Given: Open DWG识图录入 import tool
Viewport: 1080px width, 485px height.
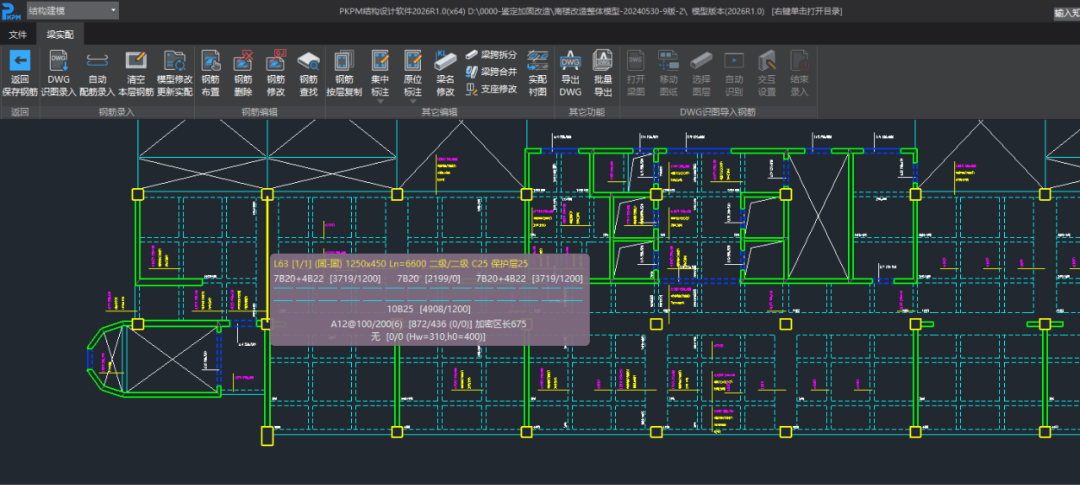Looking at the screenshot, I should tap(59, 61).
